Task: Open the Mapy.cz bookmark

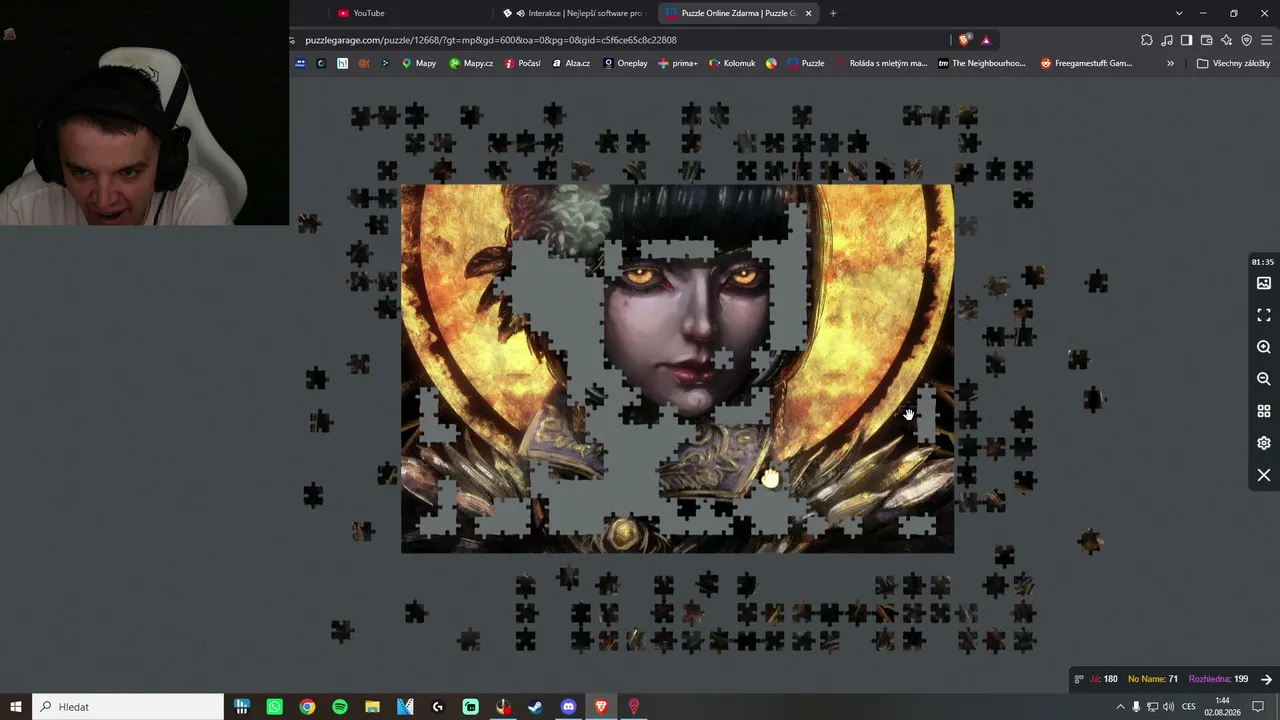Action: point(471,63)
